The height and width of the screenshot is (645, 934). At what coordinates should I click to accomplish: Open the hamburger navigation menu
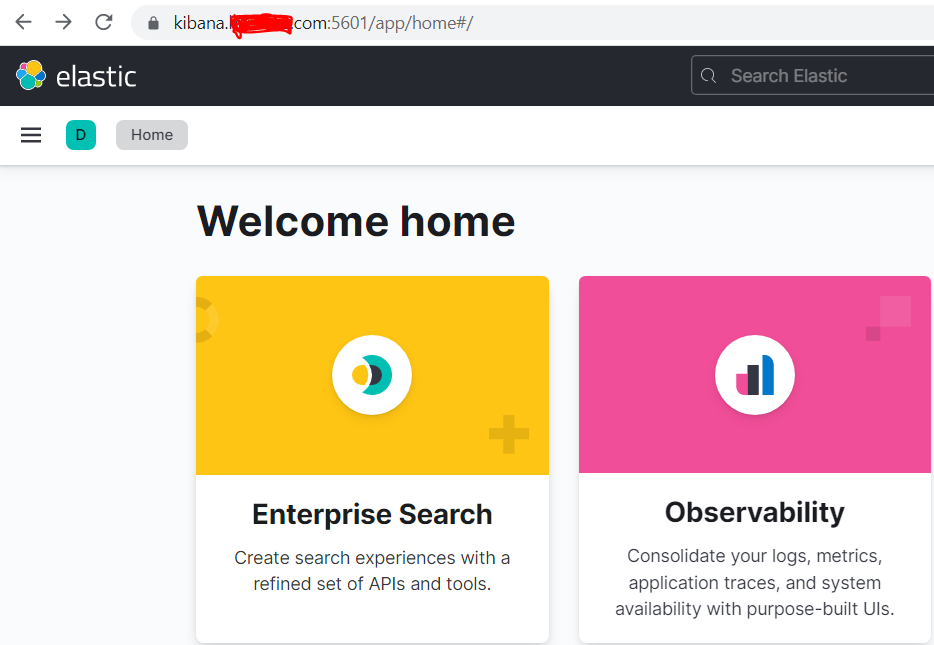tap(31, 135)
